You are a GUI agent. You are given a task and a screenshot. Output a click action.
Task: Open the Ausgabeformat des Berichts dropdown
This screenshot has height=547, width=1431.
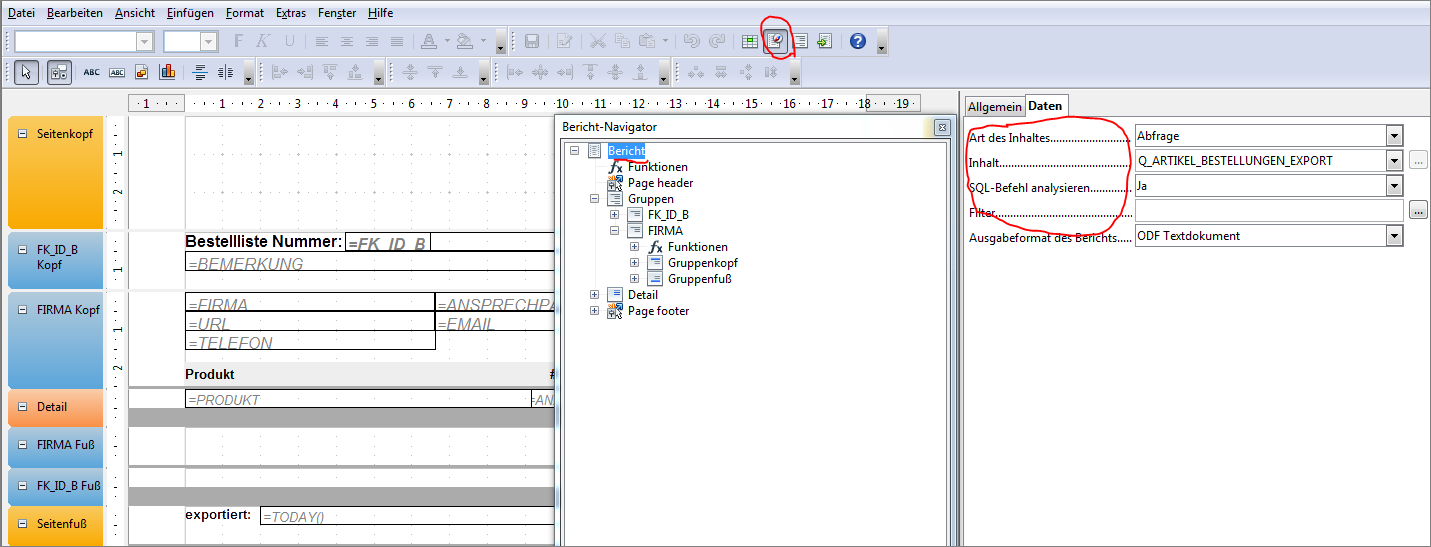(1394, 236)
